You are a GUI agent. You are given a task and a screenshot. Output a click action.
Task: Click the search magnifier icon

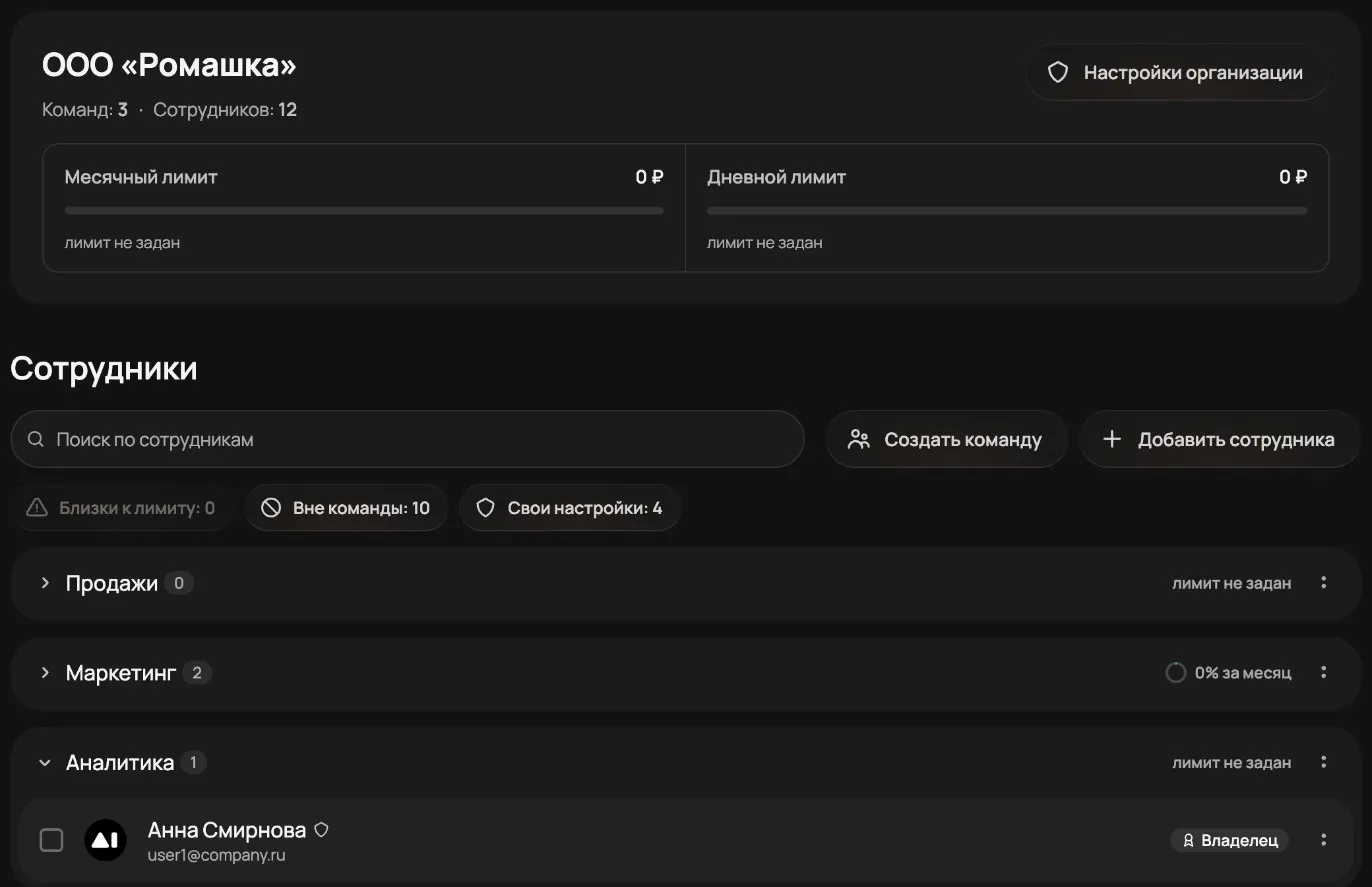click(x=35, y=439)
